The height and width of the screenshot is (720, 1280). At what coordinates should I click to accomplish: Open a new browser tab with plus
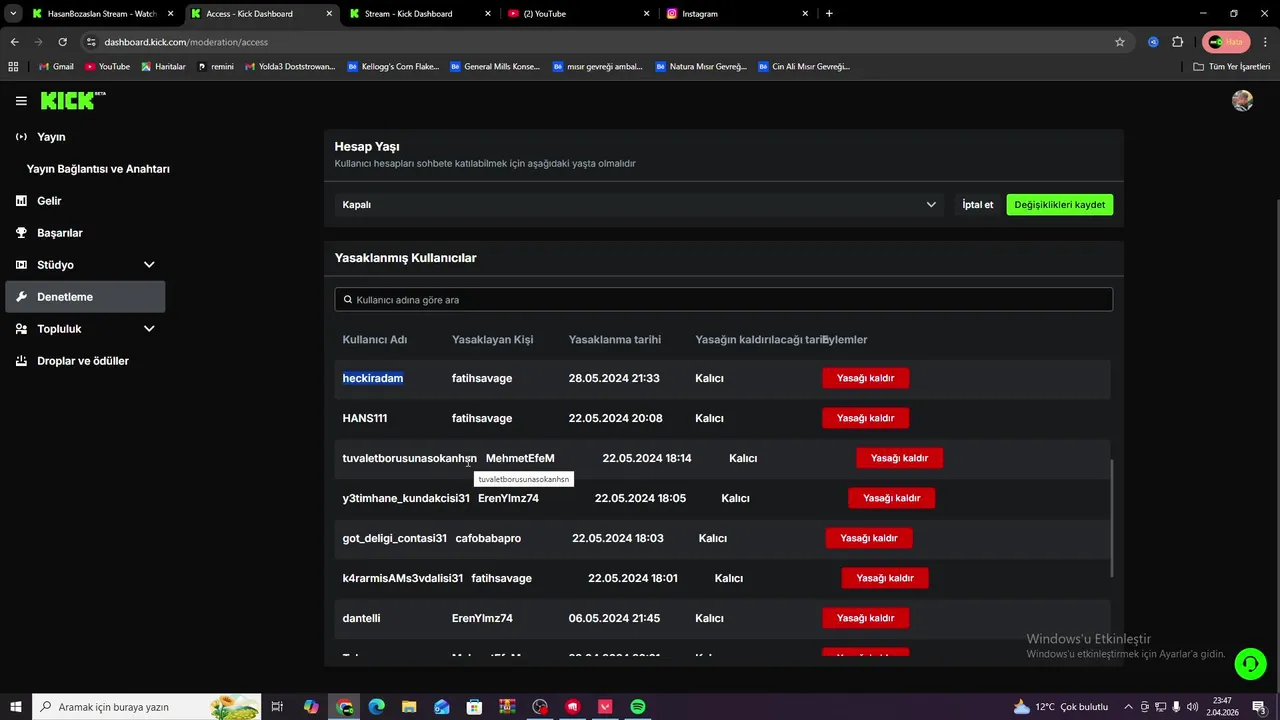coord(829,14)
